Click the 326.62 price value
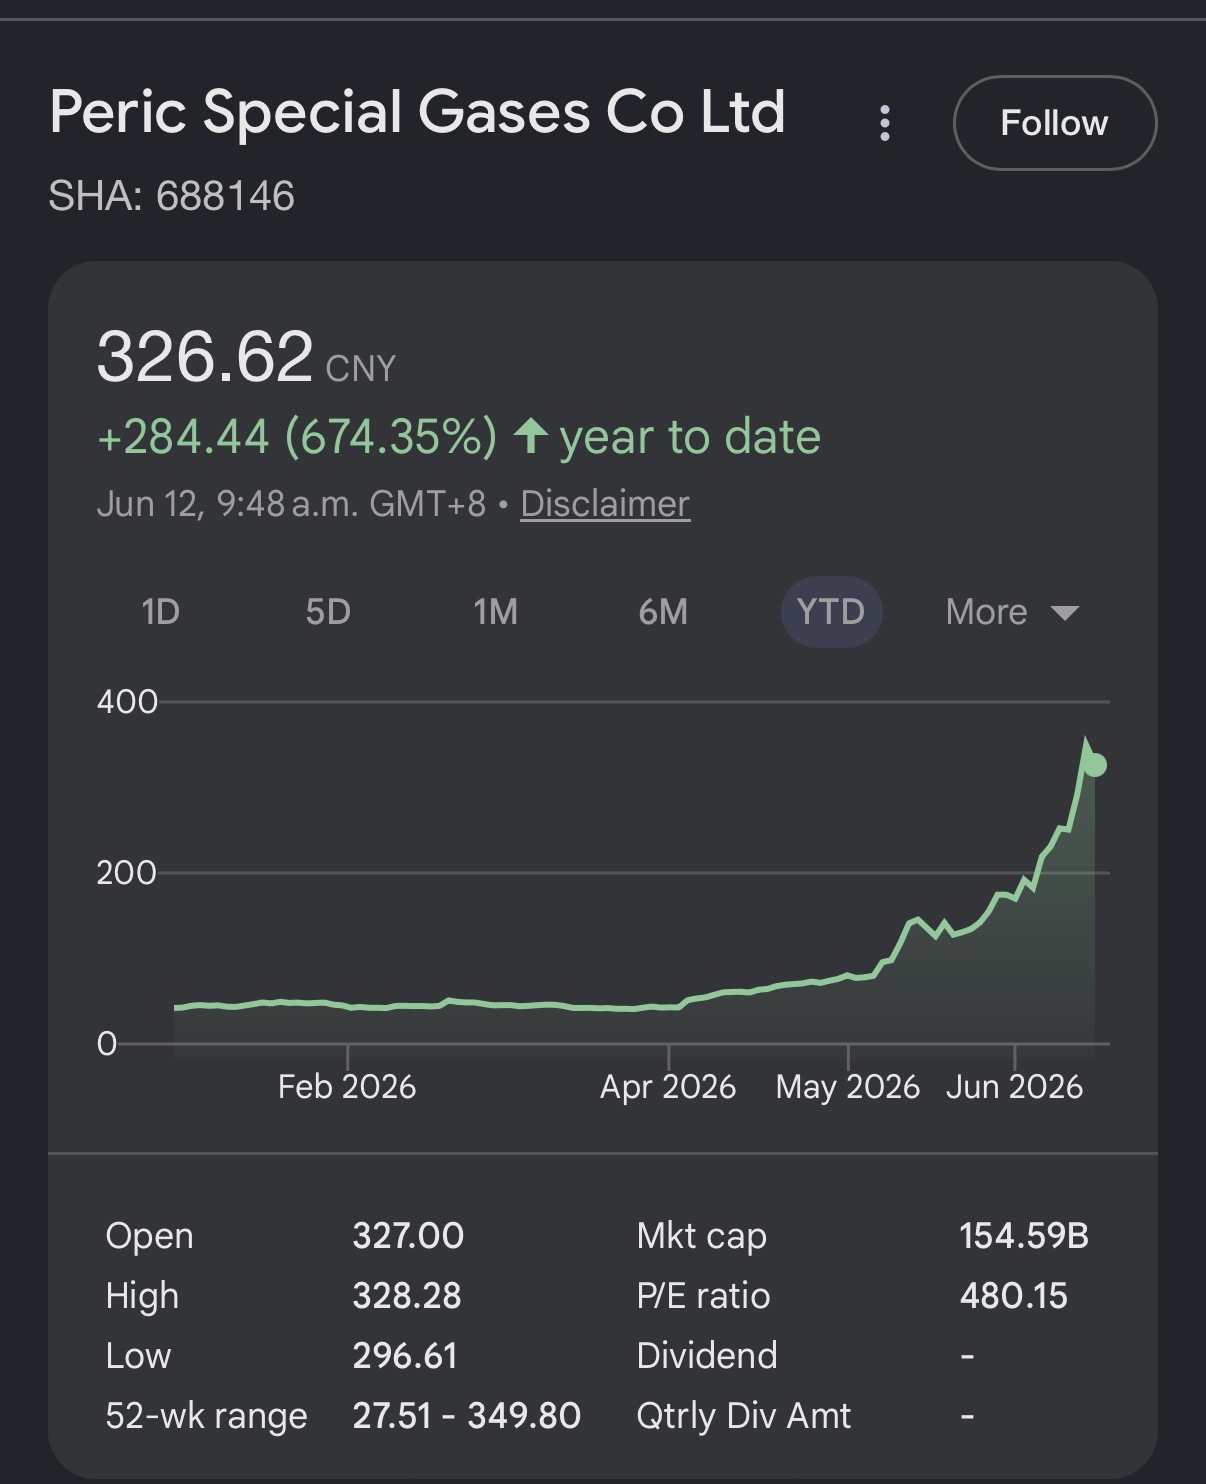Image resolution: width=1206 pixels, height=1484 pixels. pyautogui.click(x=205, y=356)
